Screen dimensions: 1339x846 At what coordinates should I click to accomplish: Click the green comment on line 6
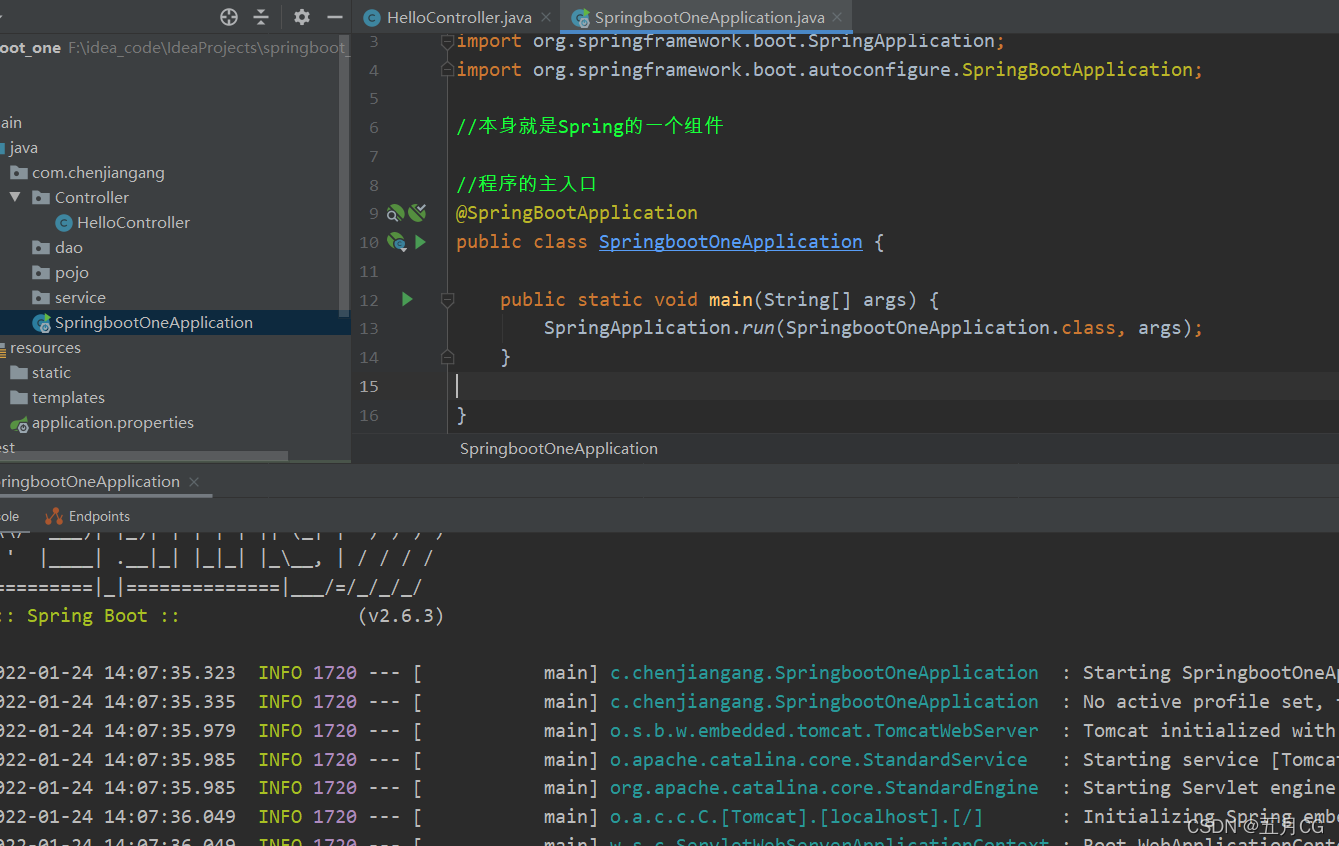pos(589,126)
